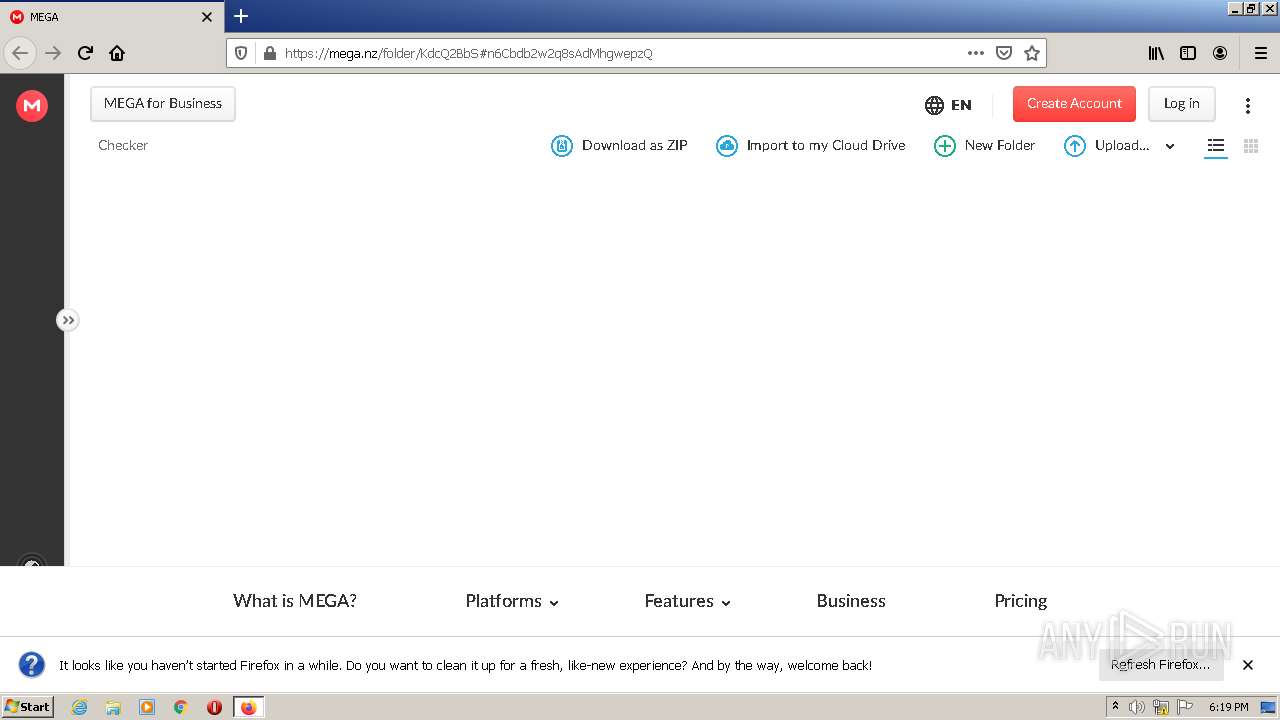
Task: Show hidden system tray icons
Action: click(1115, 707)
